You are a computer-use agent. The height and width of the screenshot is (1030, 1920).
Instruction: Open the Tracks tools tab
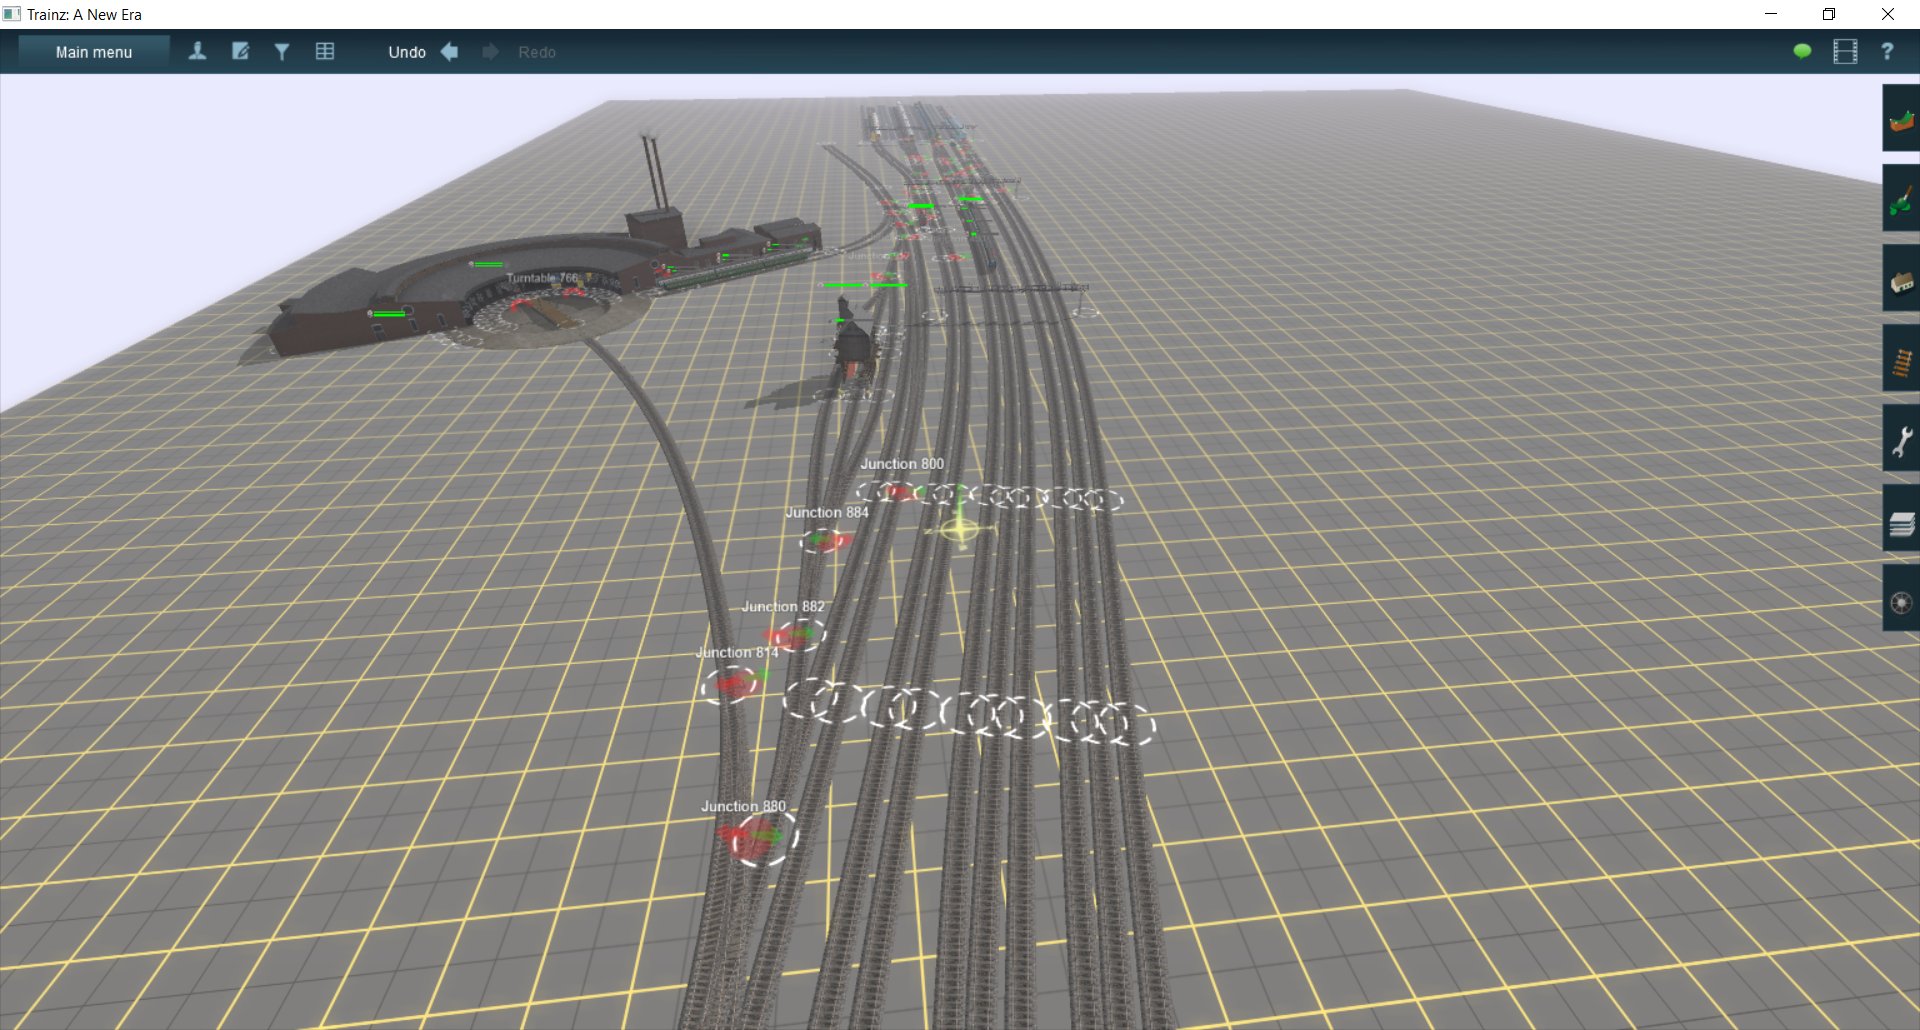pos(1901,358)
